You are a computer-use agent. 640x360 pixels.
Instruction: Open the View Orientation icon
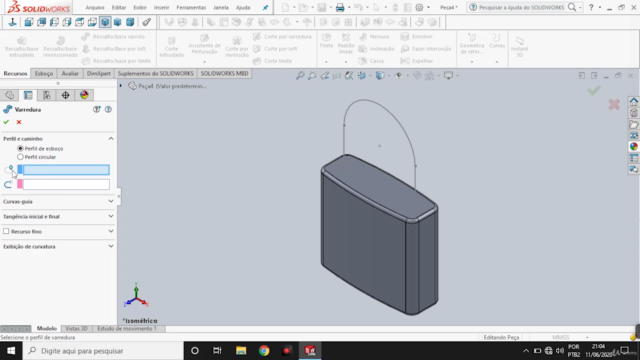coord(362,76)
